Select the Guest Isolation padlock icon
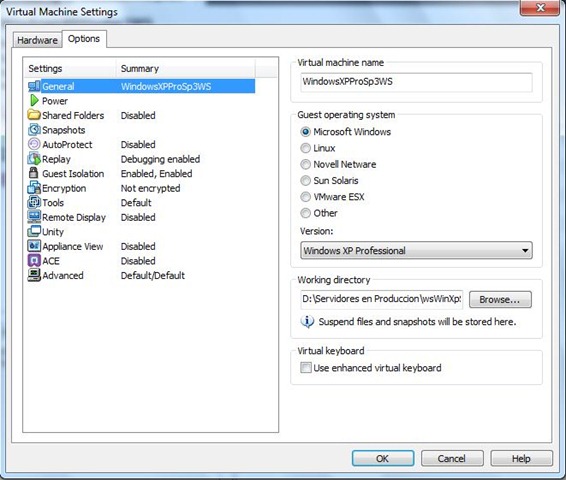Image resolution: width=566 pixels, height=480 pixels. [x=34, y=173]
